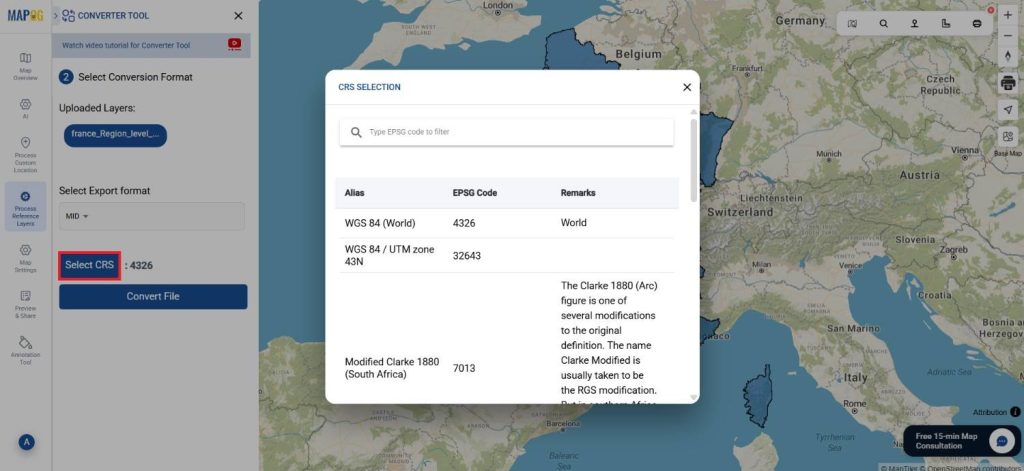Open the AI tool in sidebar
The width and height of the screenshot is (1024, 471).
tap(25, 108)
